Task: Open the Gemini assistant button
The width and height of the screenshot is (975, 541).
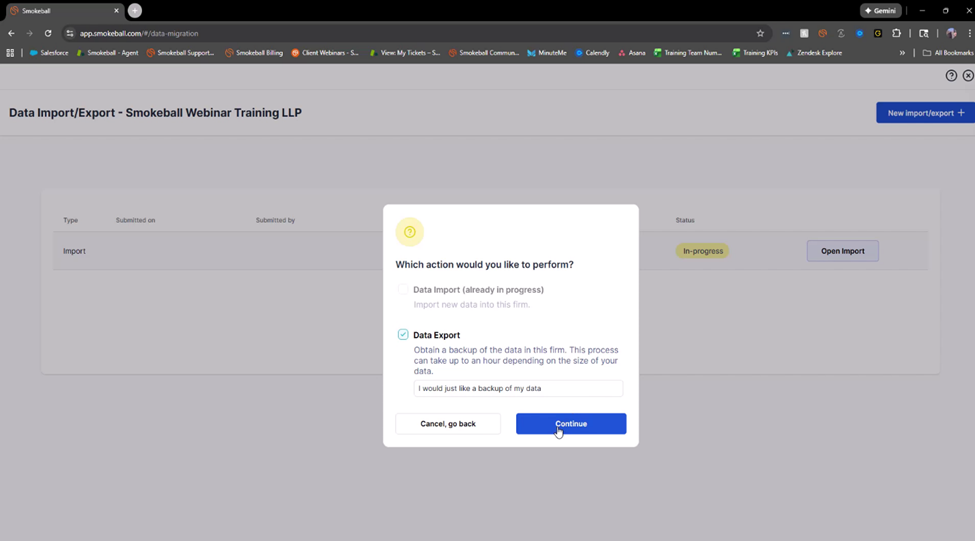Action: (x=880, y=10)
